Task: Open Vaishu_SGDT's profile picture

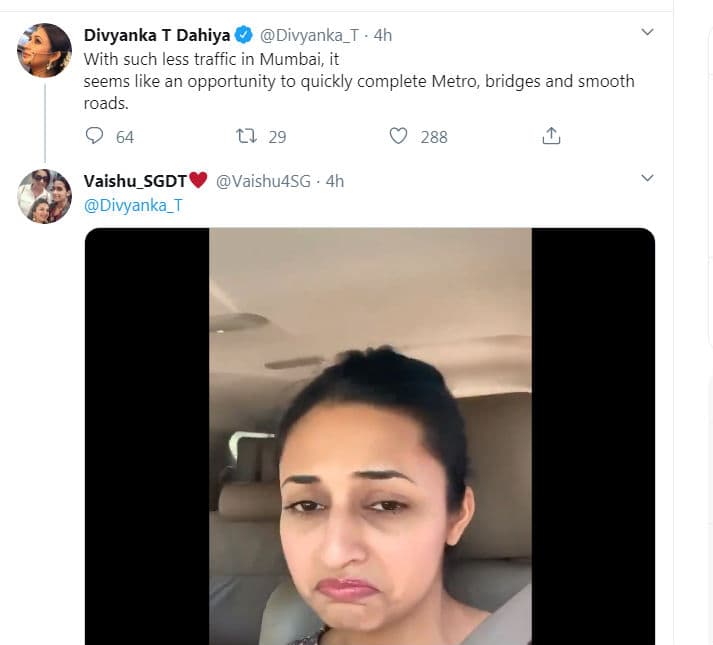Action: pyautogui.click(x=45, y=197)
